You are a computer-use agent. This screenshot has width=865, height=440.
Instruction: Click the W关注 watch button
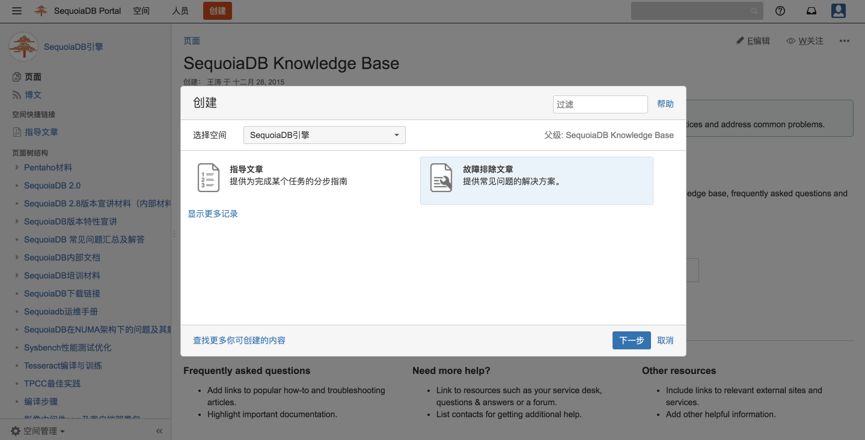(805, 41)
